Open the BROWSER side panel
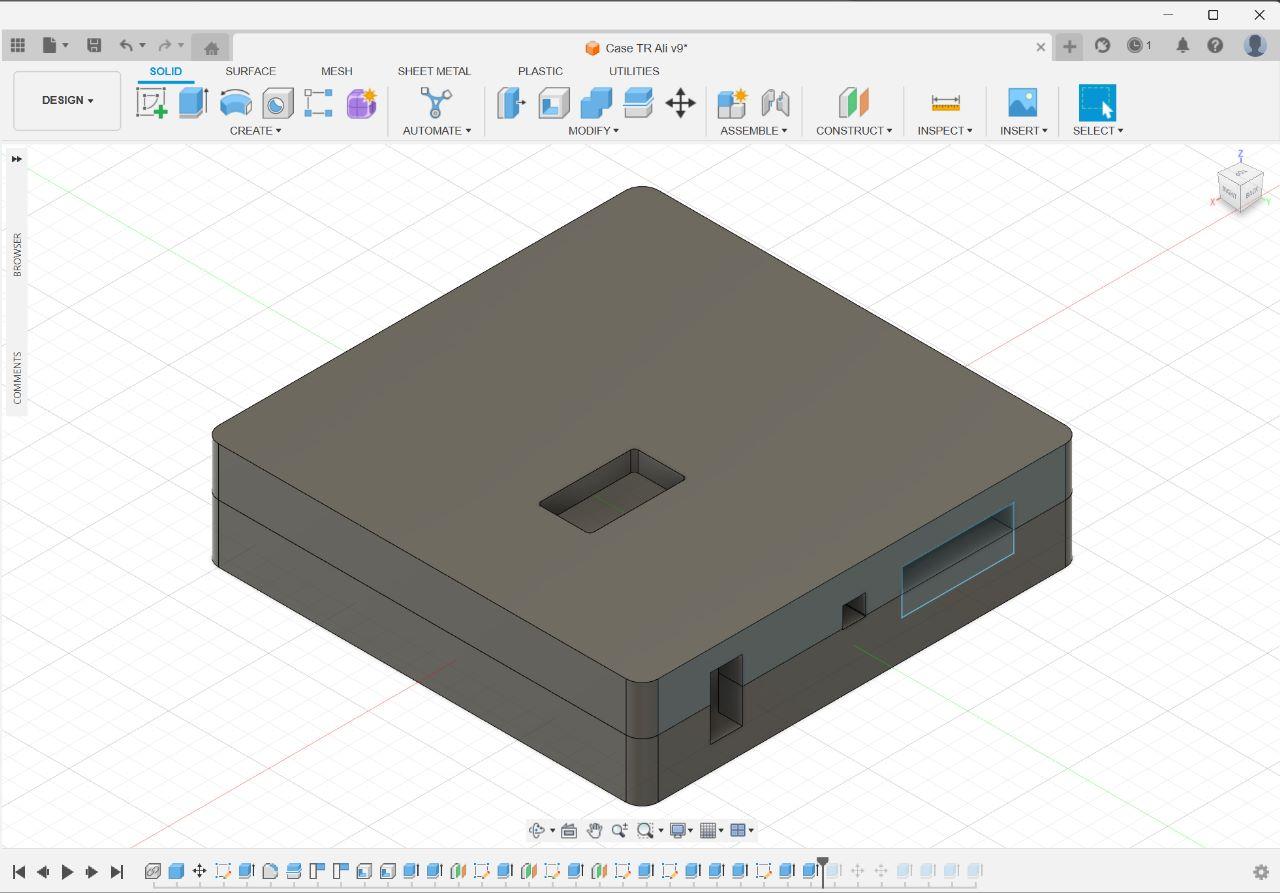 (x=17, y=255)
